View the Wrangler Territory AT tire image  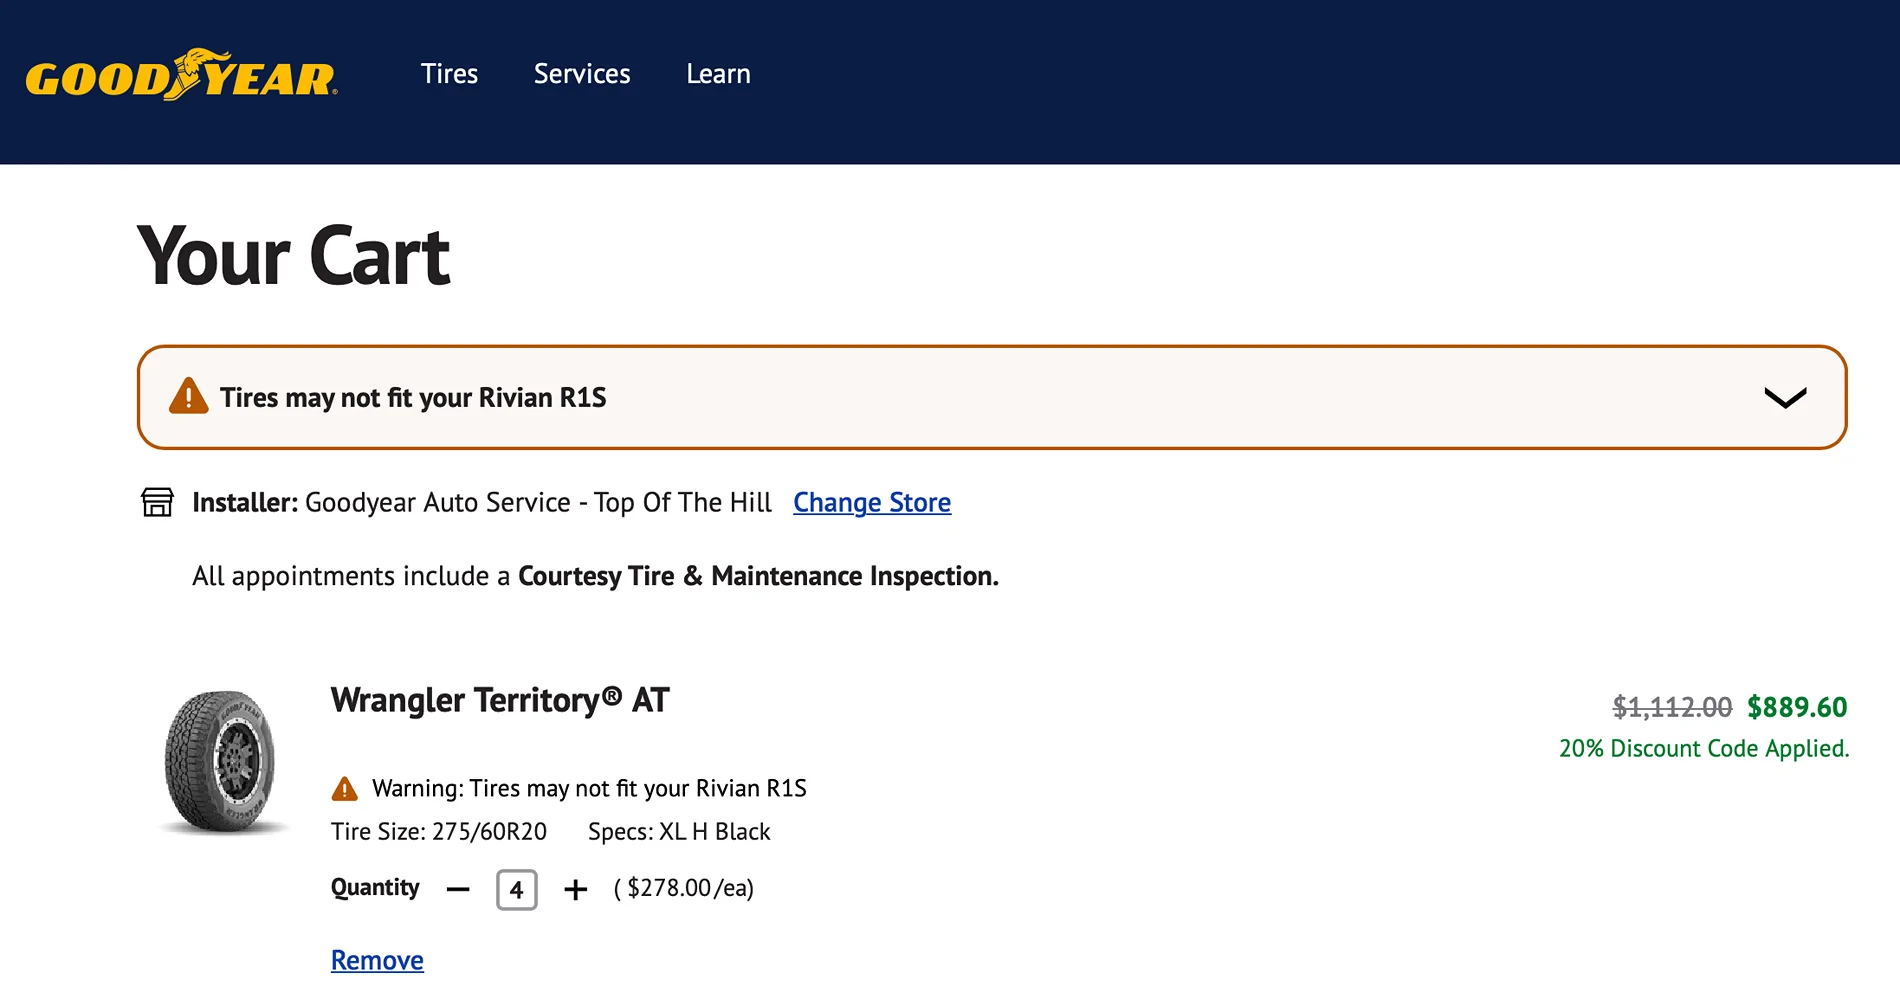pos(221,762)
